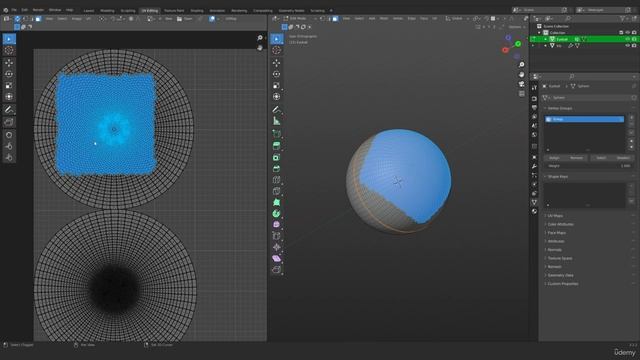Pick the Knife tool
Image resolution: width=640 pixels, height=360 pixels.
pos(277,191)
